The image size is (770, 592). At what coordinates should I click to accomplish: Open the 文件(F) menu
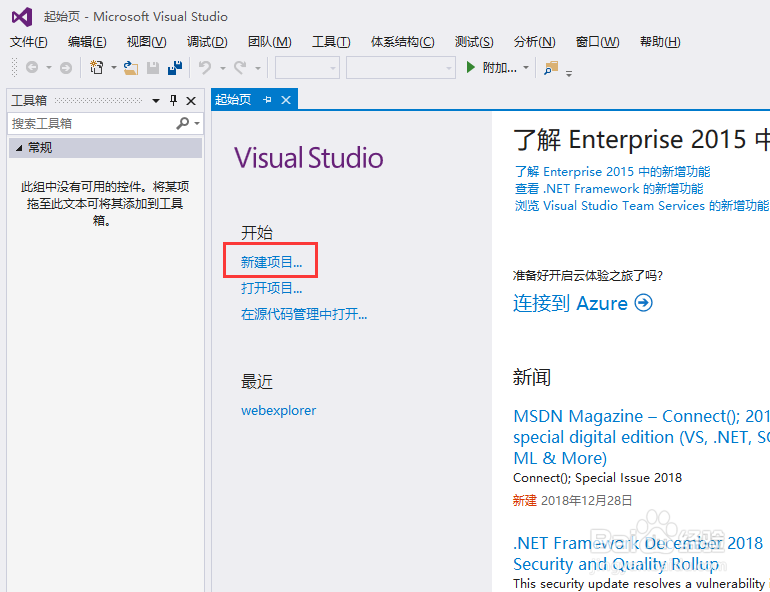28,42
